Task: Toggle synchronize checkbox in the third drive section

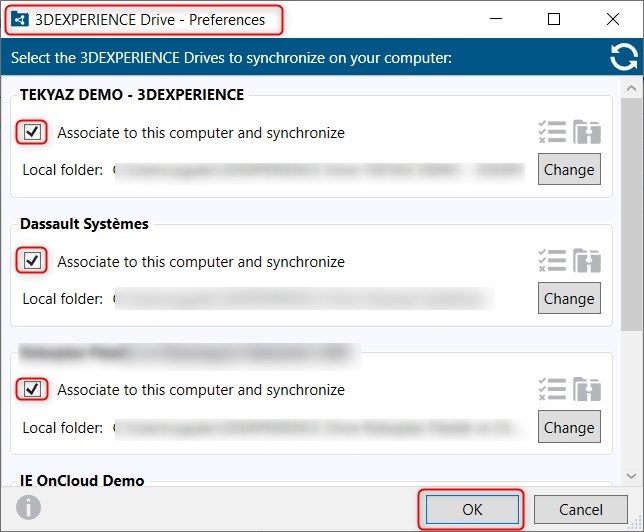Action: coord(32,389)
